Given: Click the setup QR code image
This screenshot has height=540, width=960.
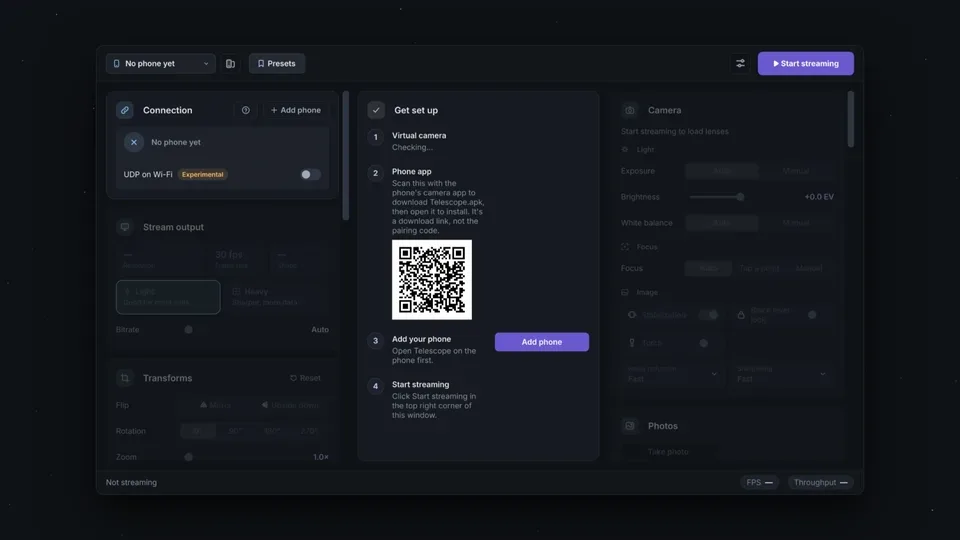Looking at the screenshot, I should tap(432, 280).
